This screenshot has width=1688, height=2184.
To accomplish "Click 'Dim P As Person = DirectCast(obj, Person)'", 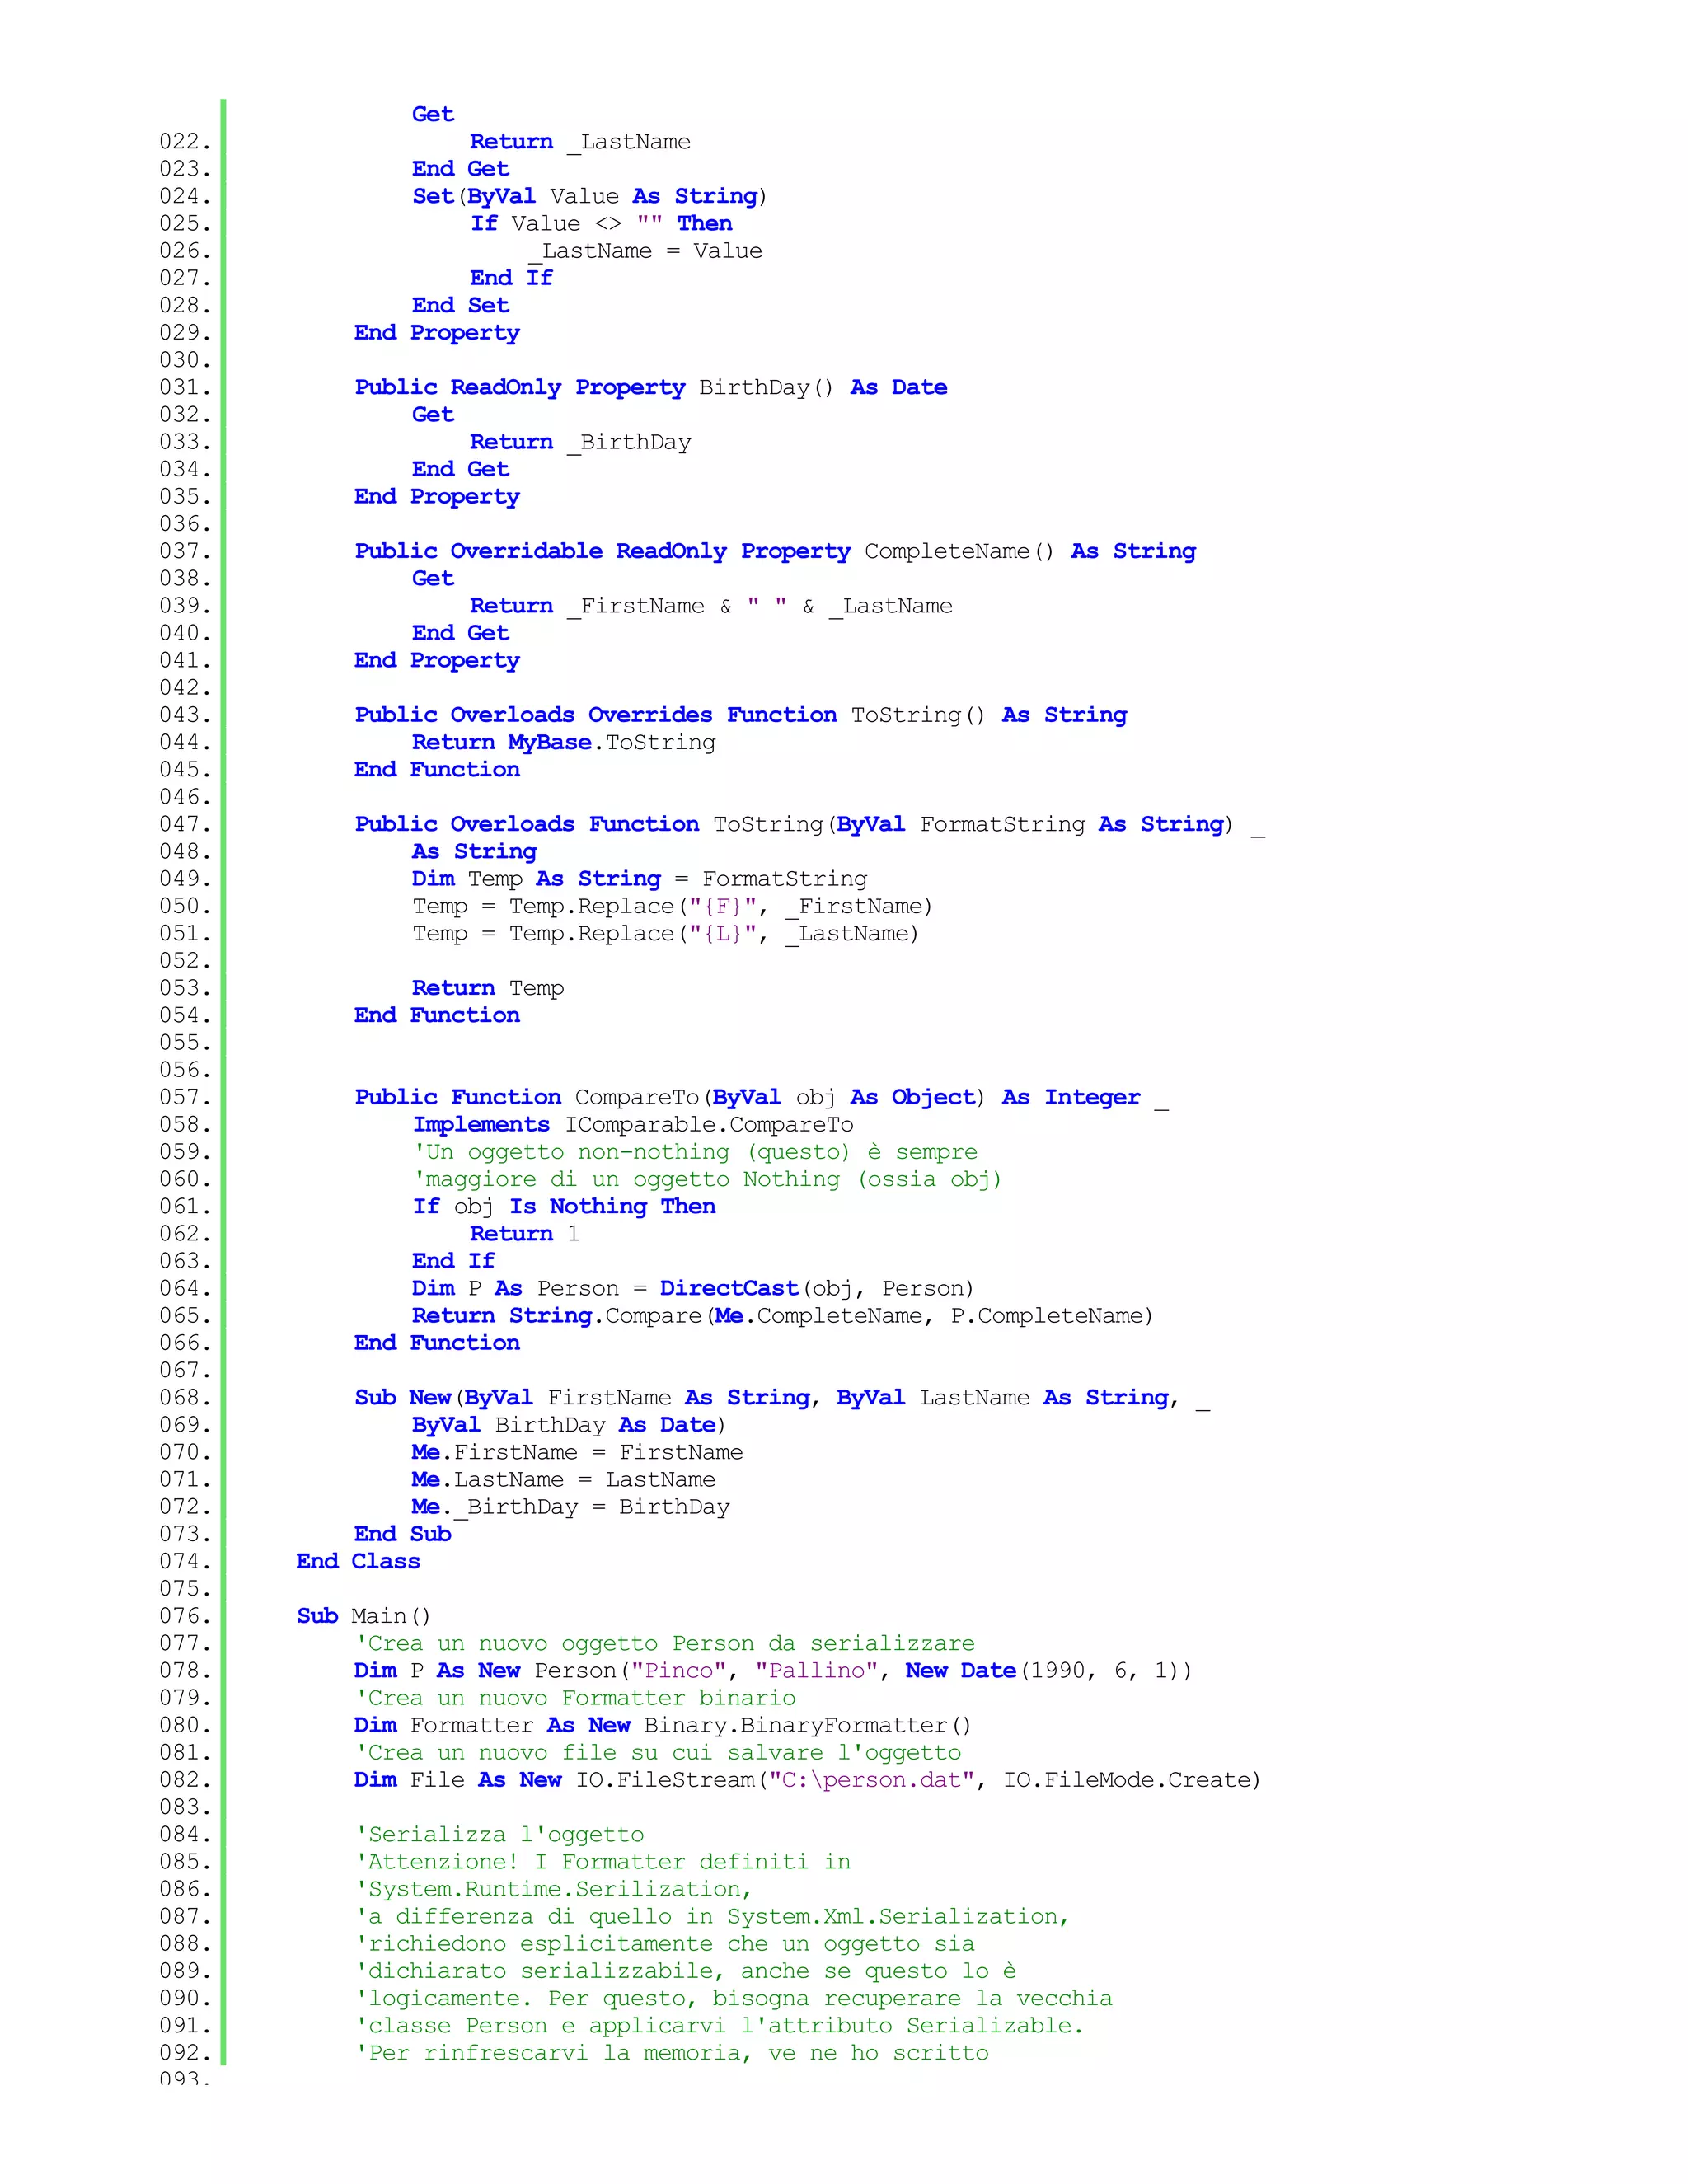I will [x=693, y=1289].
